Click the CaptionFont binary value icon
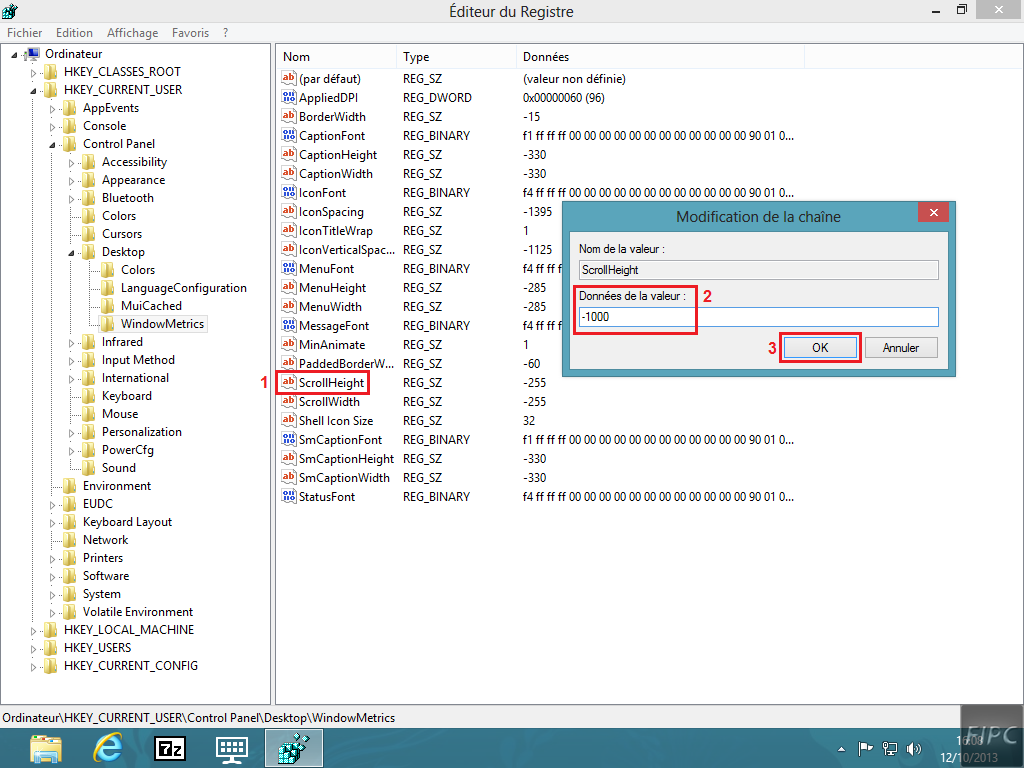The height and width of the screenshot is (768, 1024). pos(289,136)
